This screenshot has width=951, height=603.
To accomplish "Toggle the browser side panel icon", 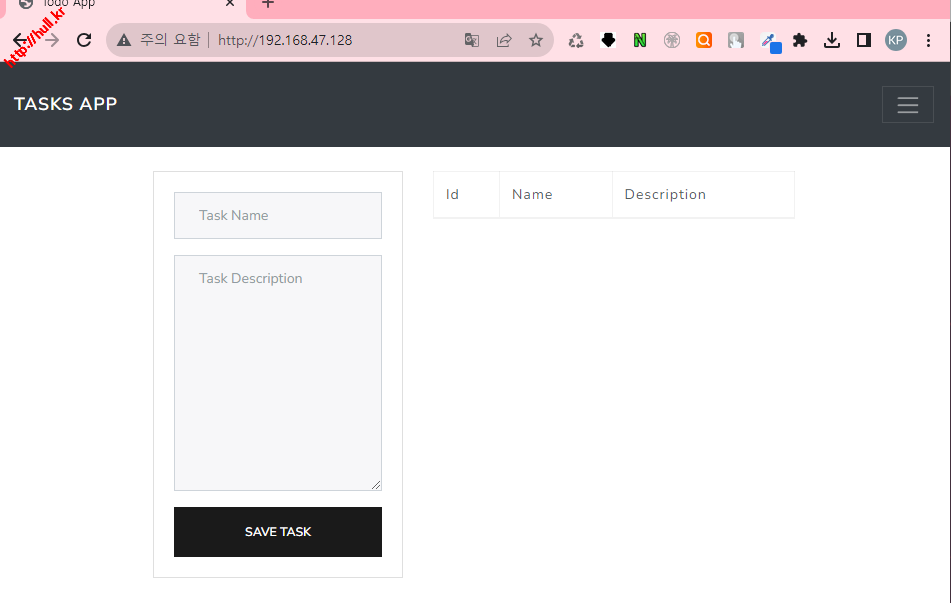I will tap(864, 40).
